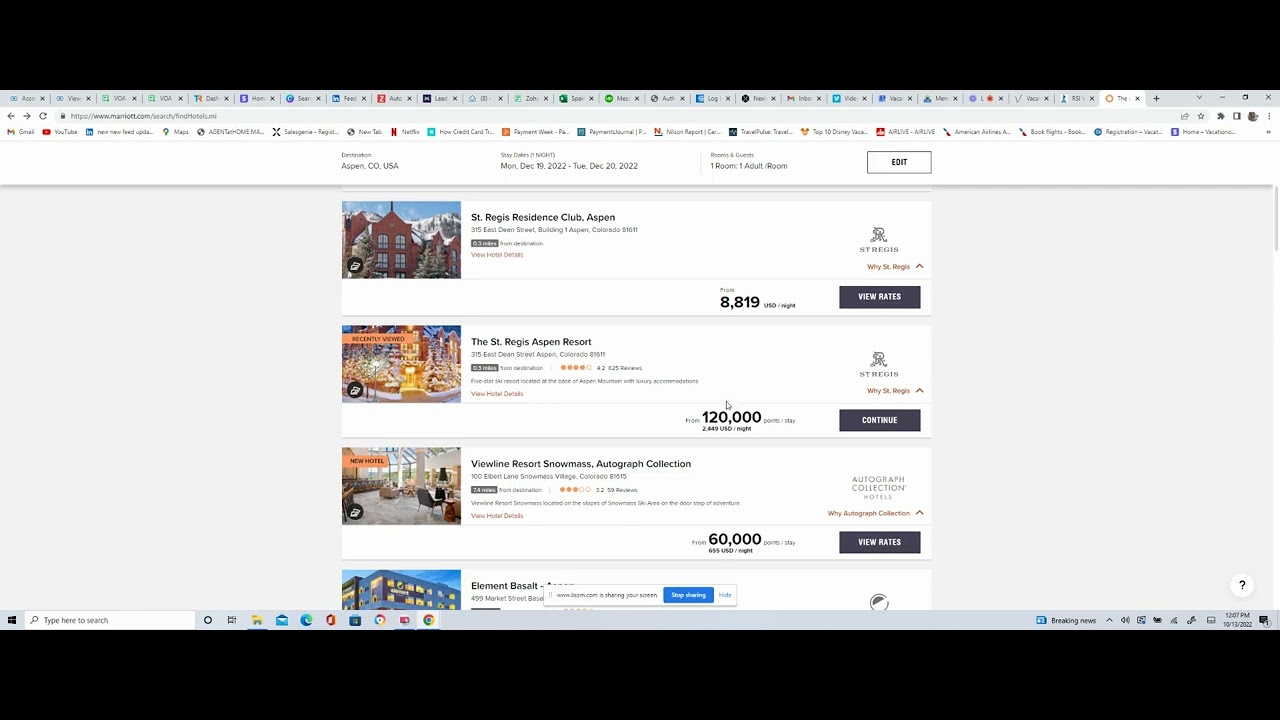Reload the Marriott page

[43, 116]
